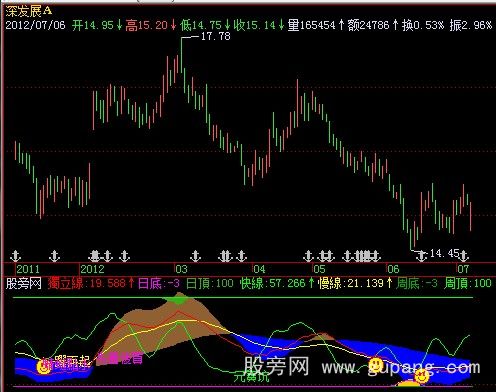Viewport: 496px width, 392px height.
Task: Click anchor marker between 2011 and 2012 labels
Action: [x=55, y=256]
